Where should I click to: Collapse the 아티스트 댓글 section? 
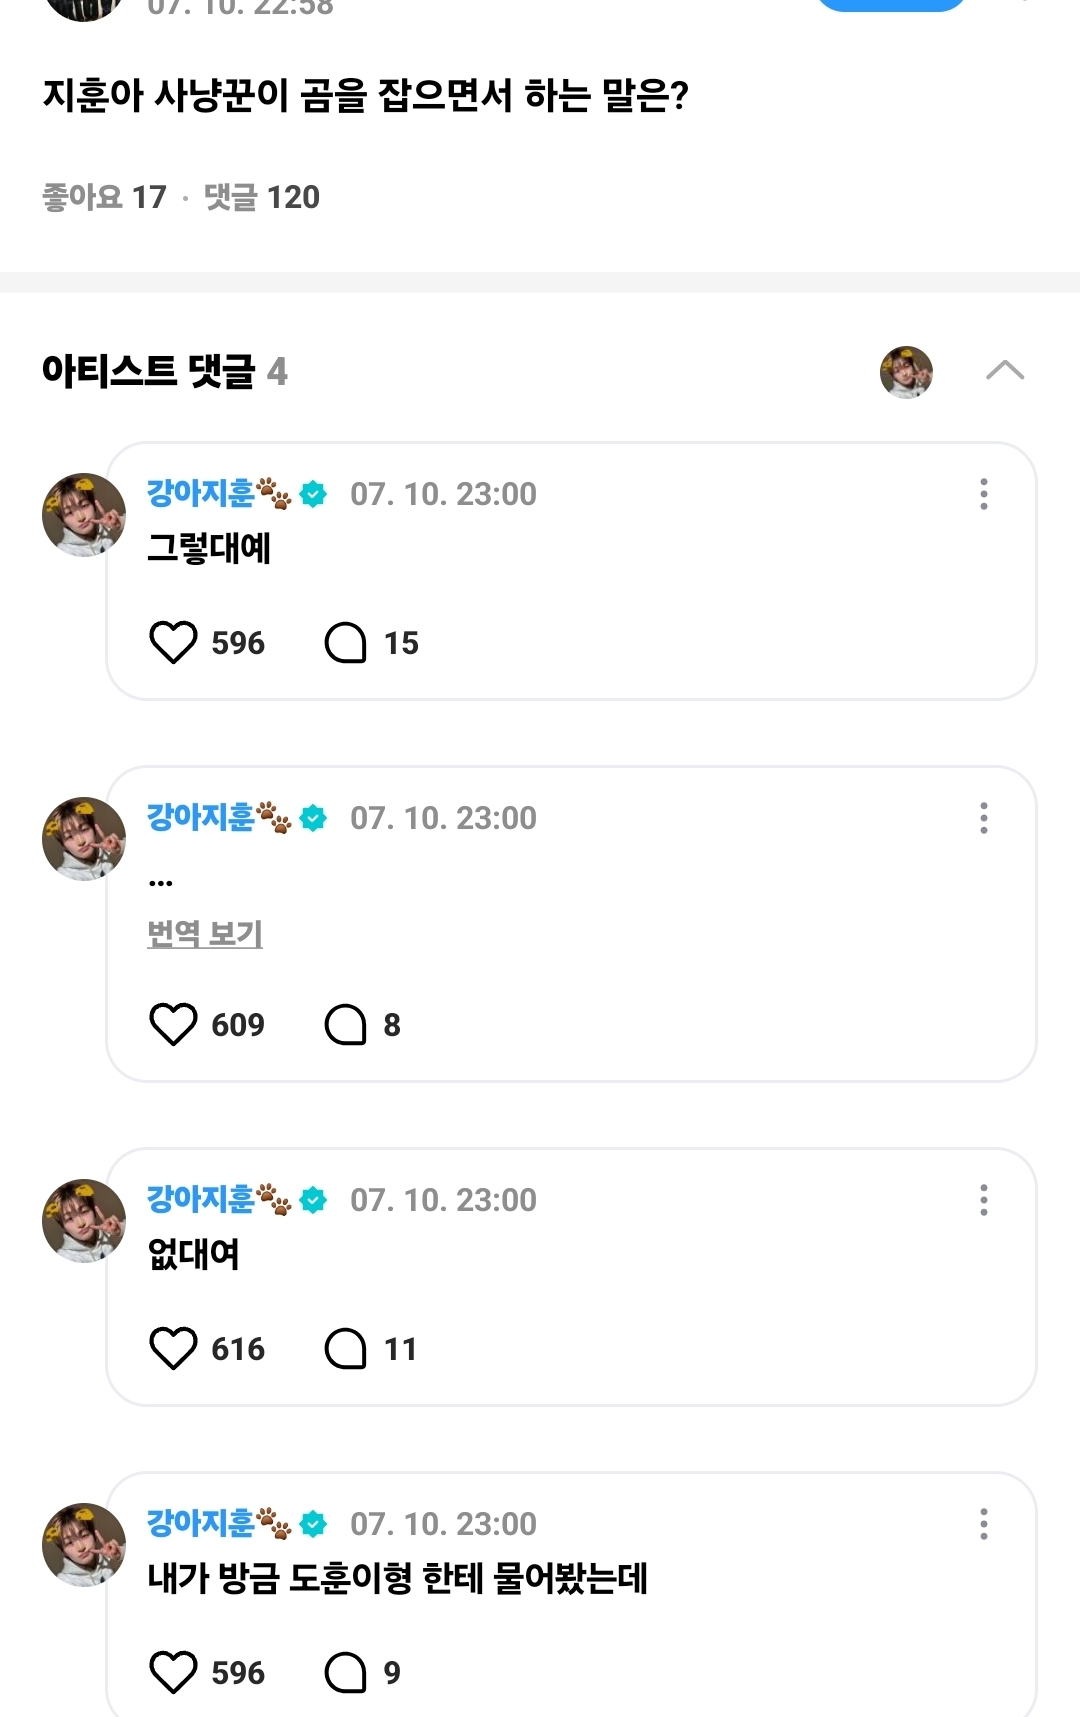[x=1004, y=371]
